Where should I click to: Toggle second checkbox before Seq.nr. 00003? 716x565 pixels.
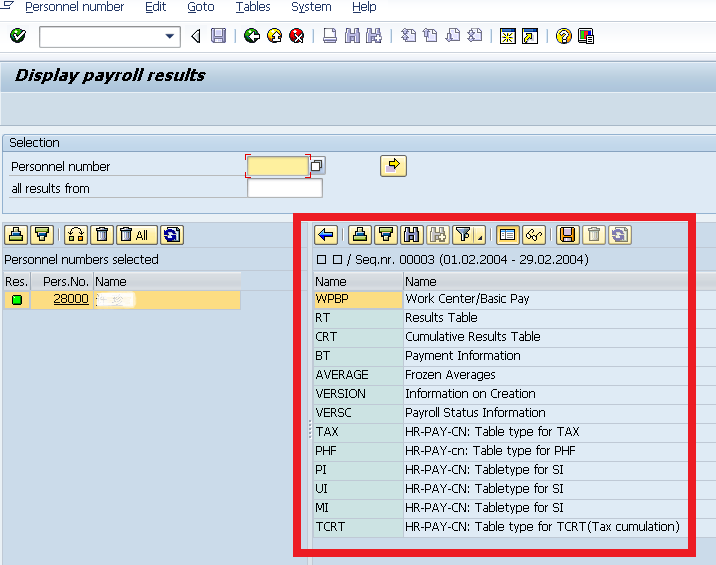337,259
